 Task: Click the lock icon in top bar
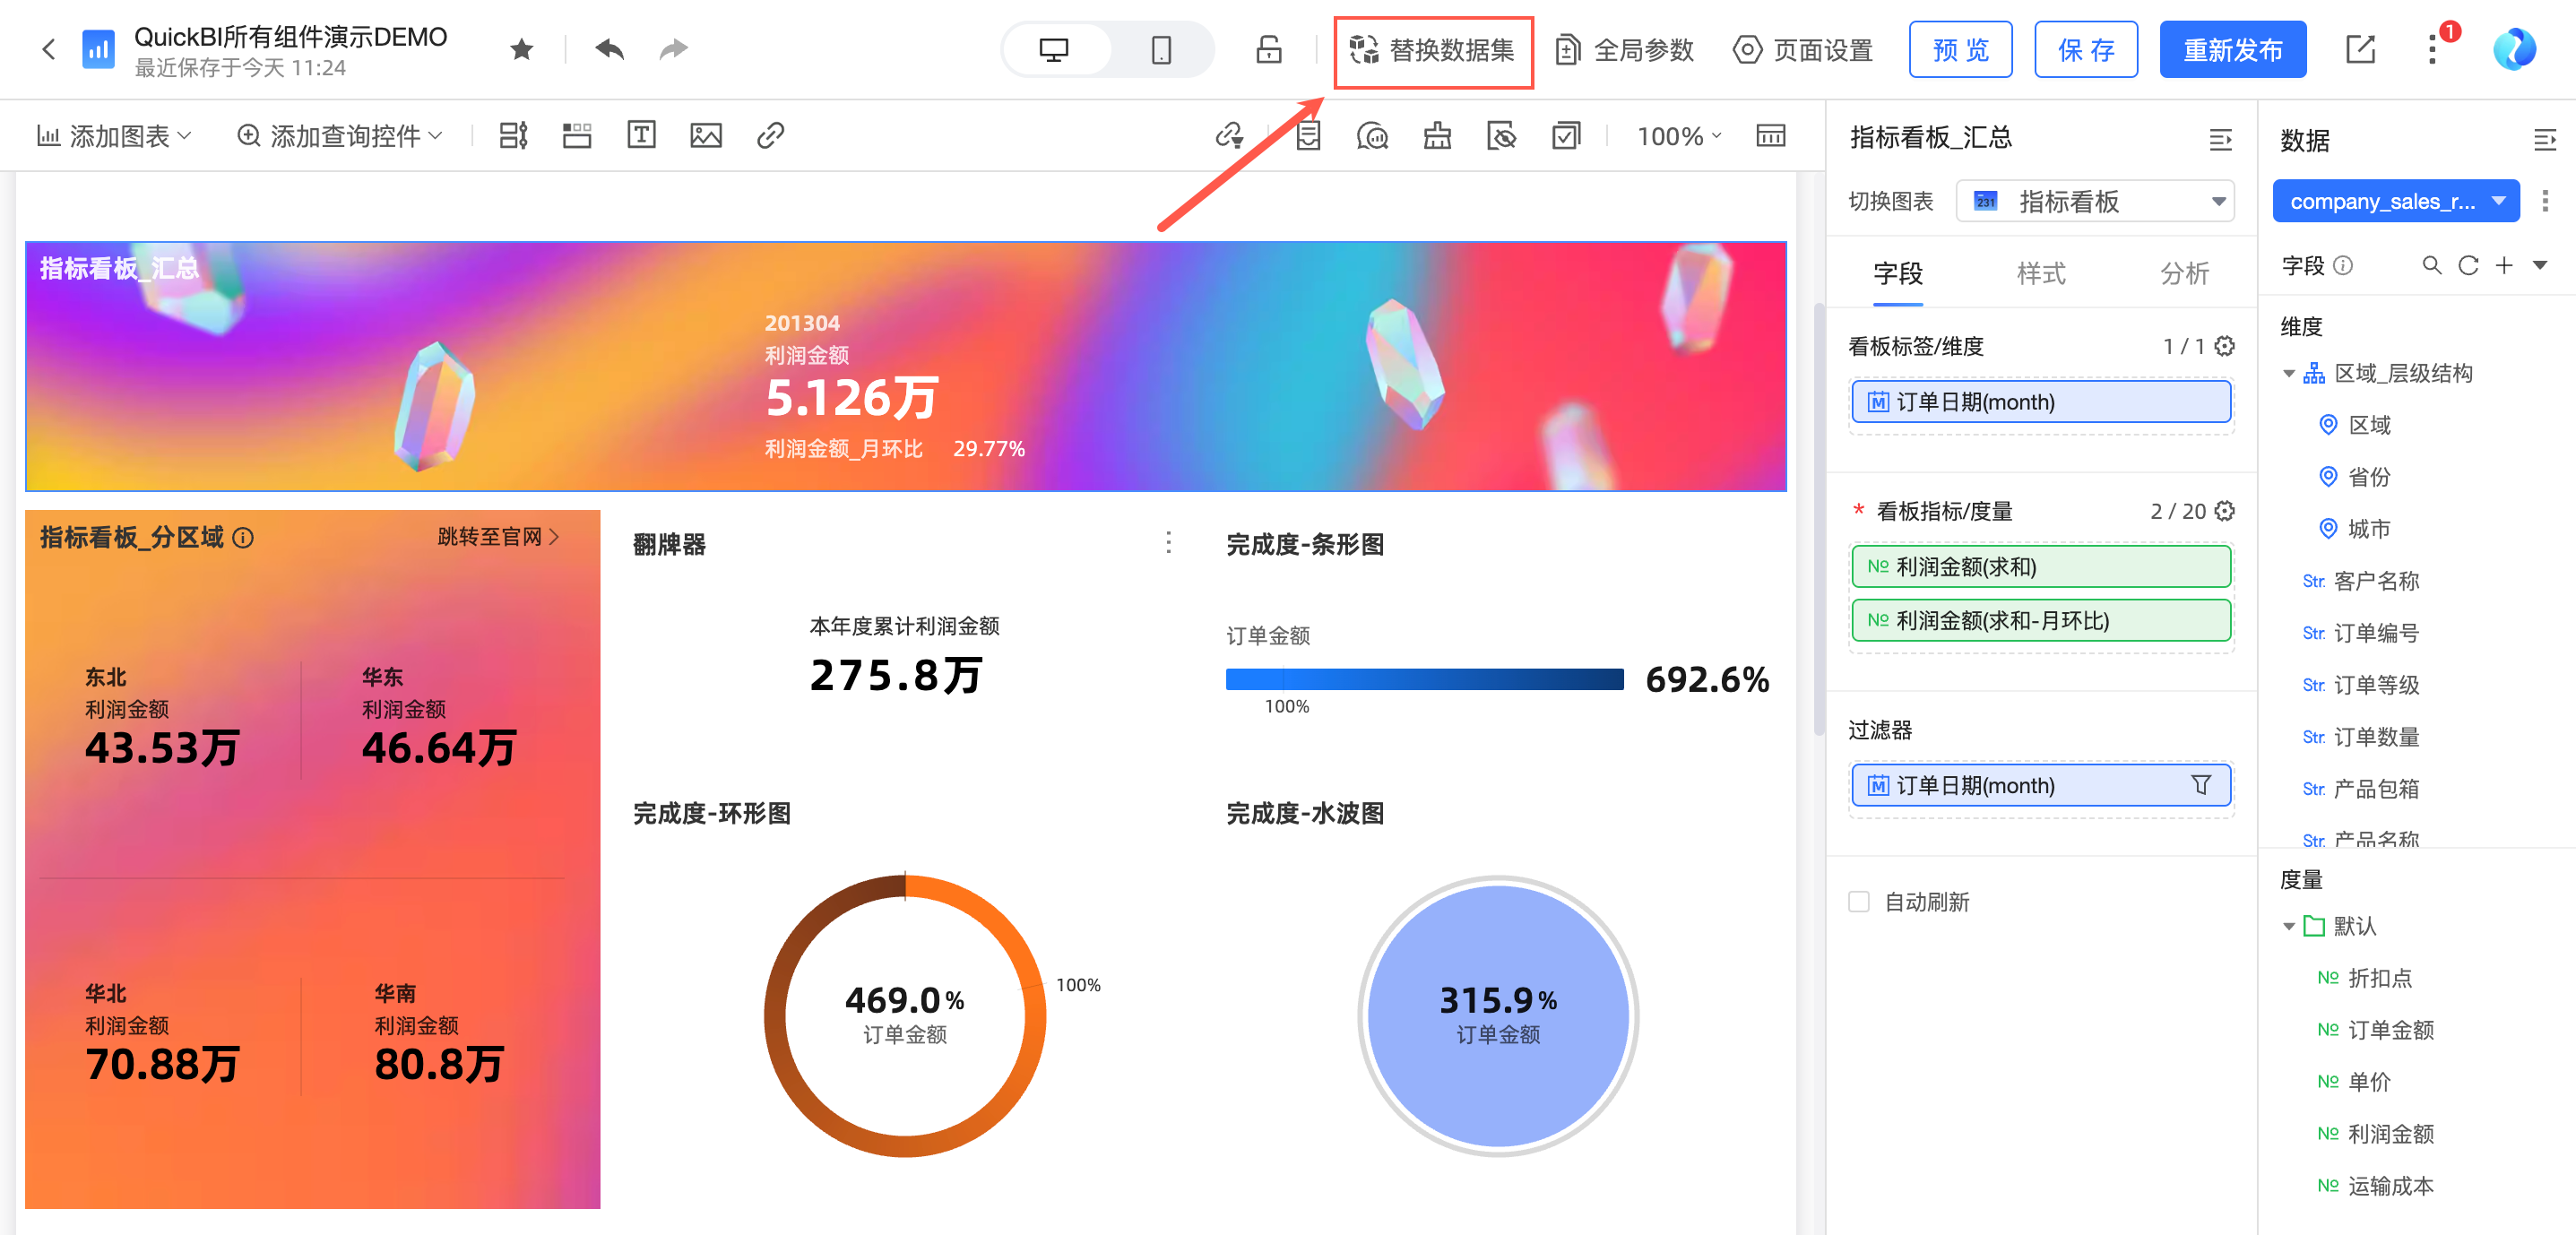click(x=1268, y=49)
